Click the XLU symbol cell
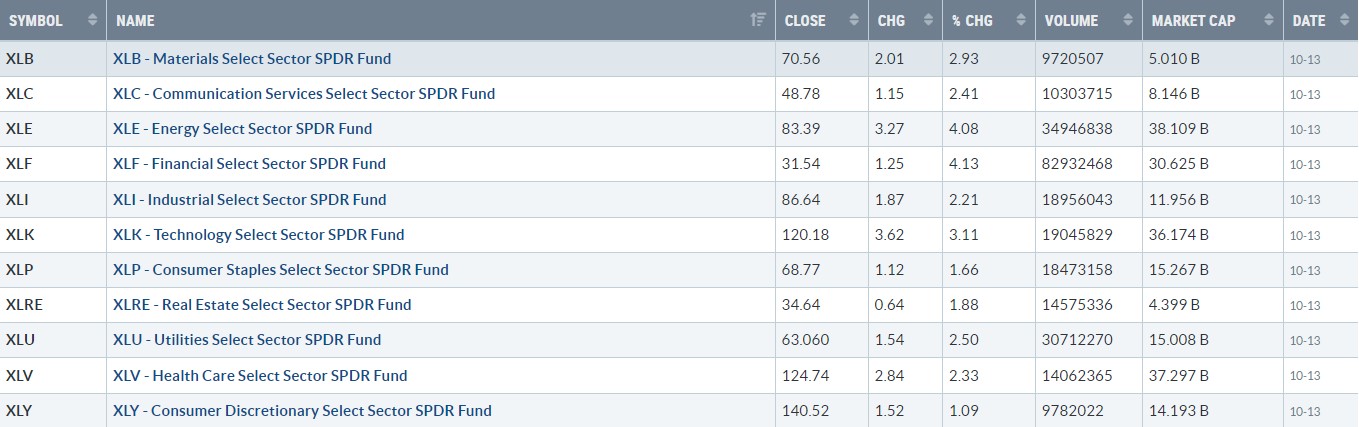Viewport: 1359px width, 427px height. [18, 340]
